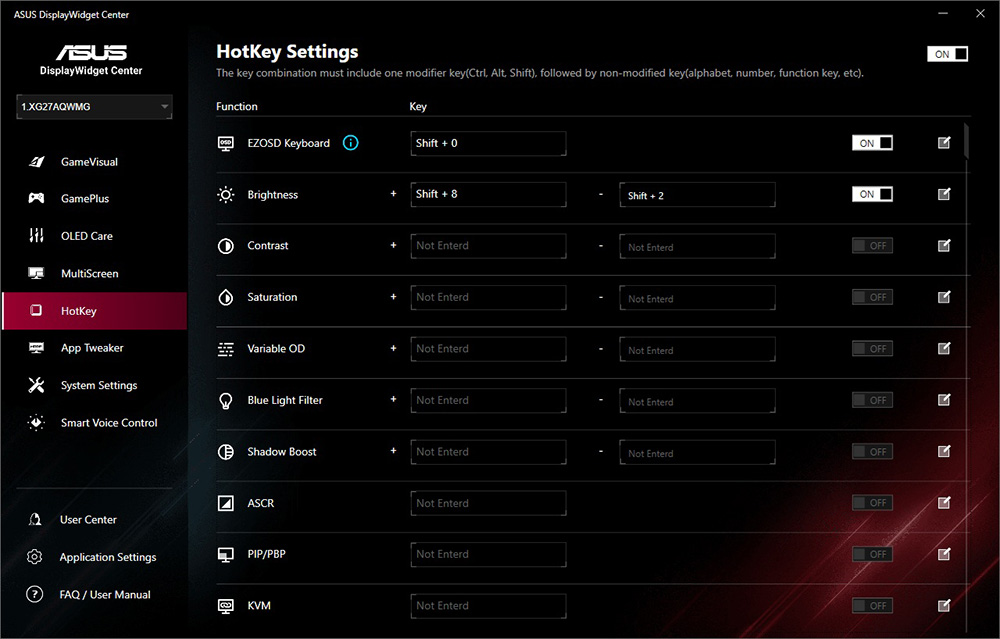
Task: Click the EZOSD Keyboard info icon
Action: pyautogui.click(x=350, y=143)
